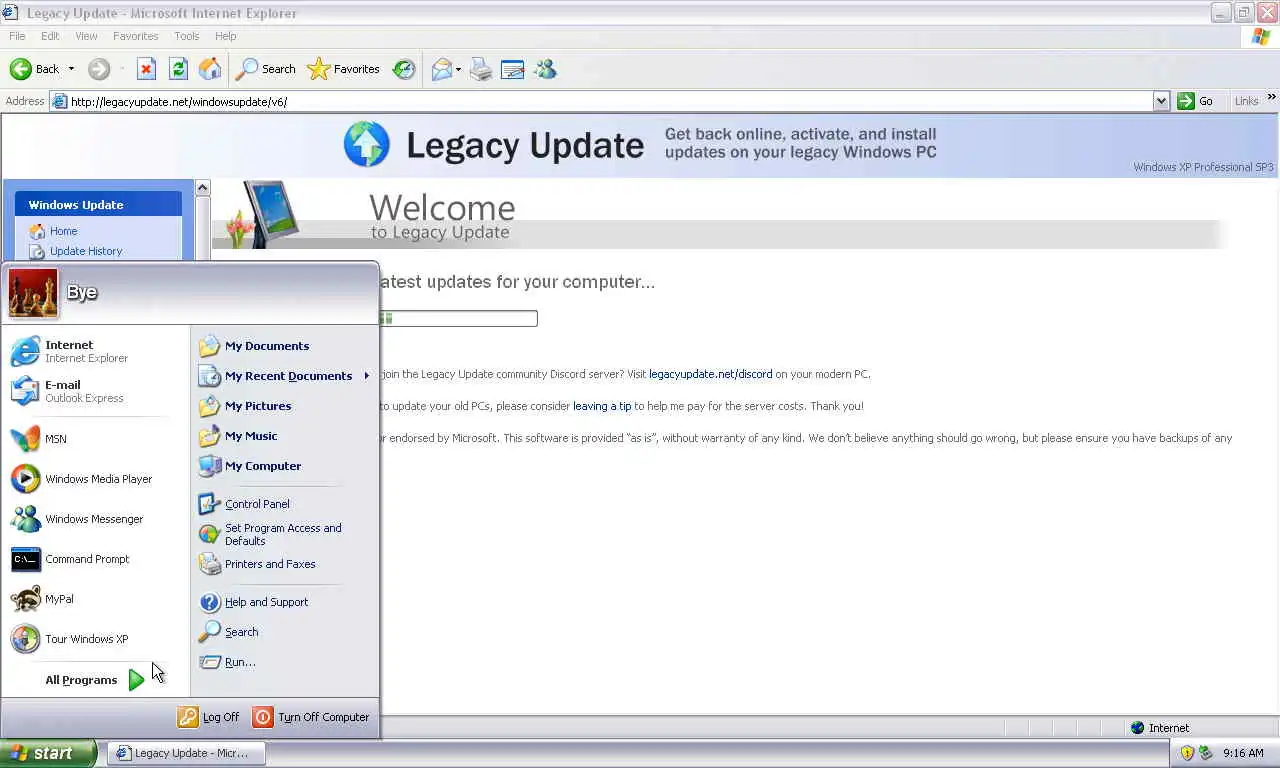
Task: Open Internet Explorer from Start menu
Action: (x=96, y=351)
